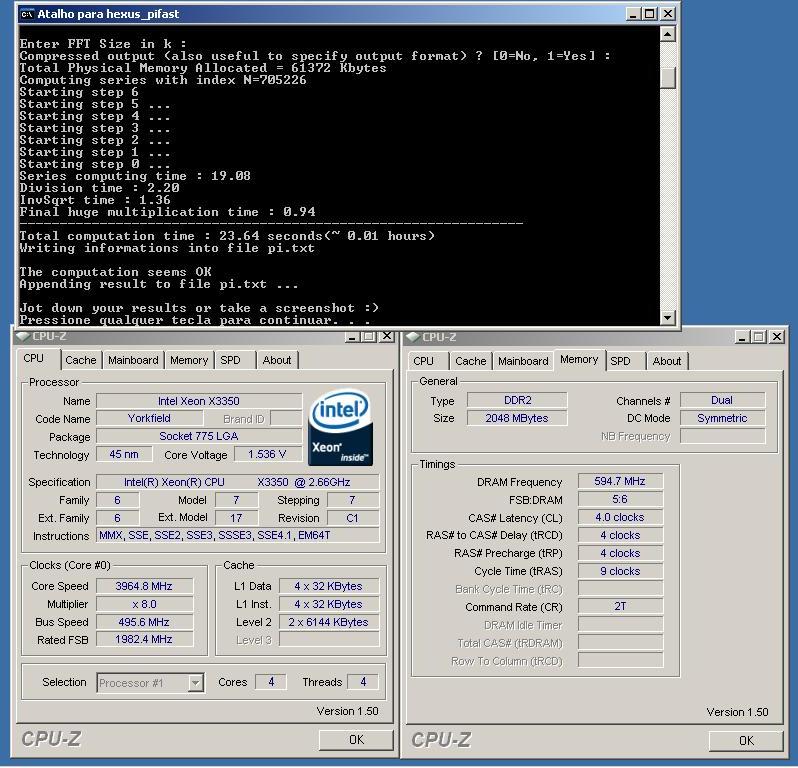Click the Technology value '45 nm'
798x768 pixels.
124,454
